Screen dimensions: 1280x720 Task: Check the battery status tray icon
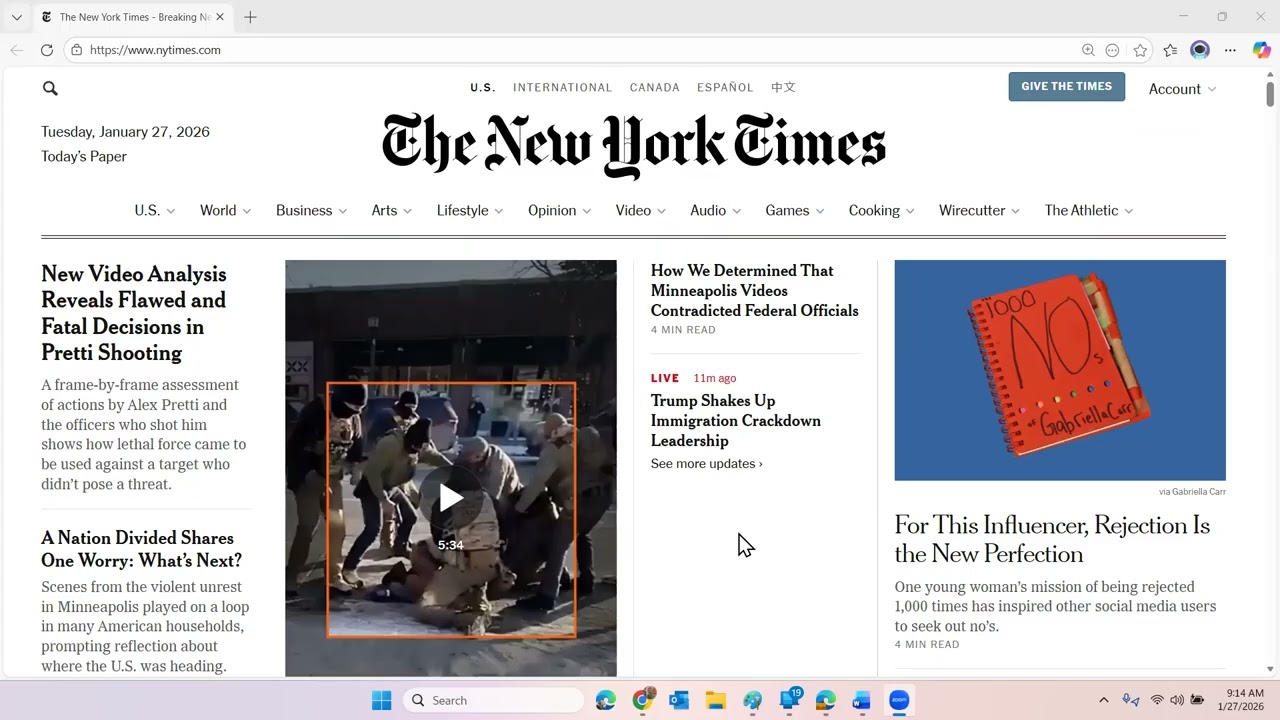[x=1197, y=700]
